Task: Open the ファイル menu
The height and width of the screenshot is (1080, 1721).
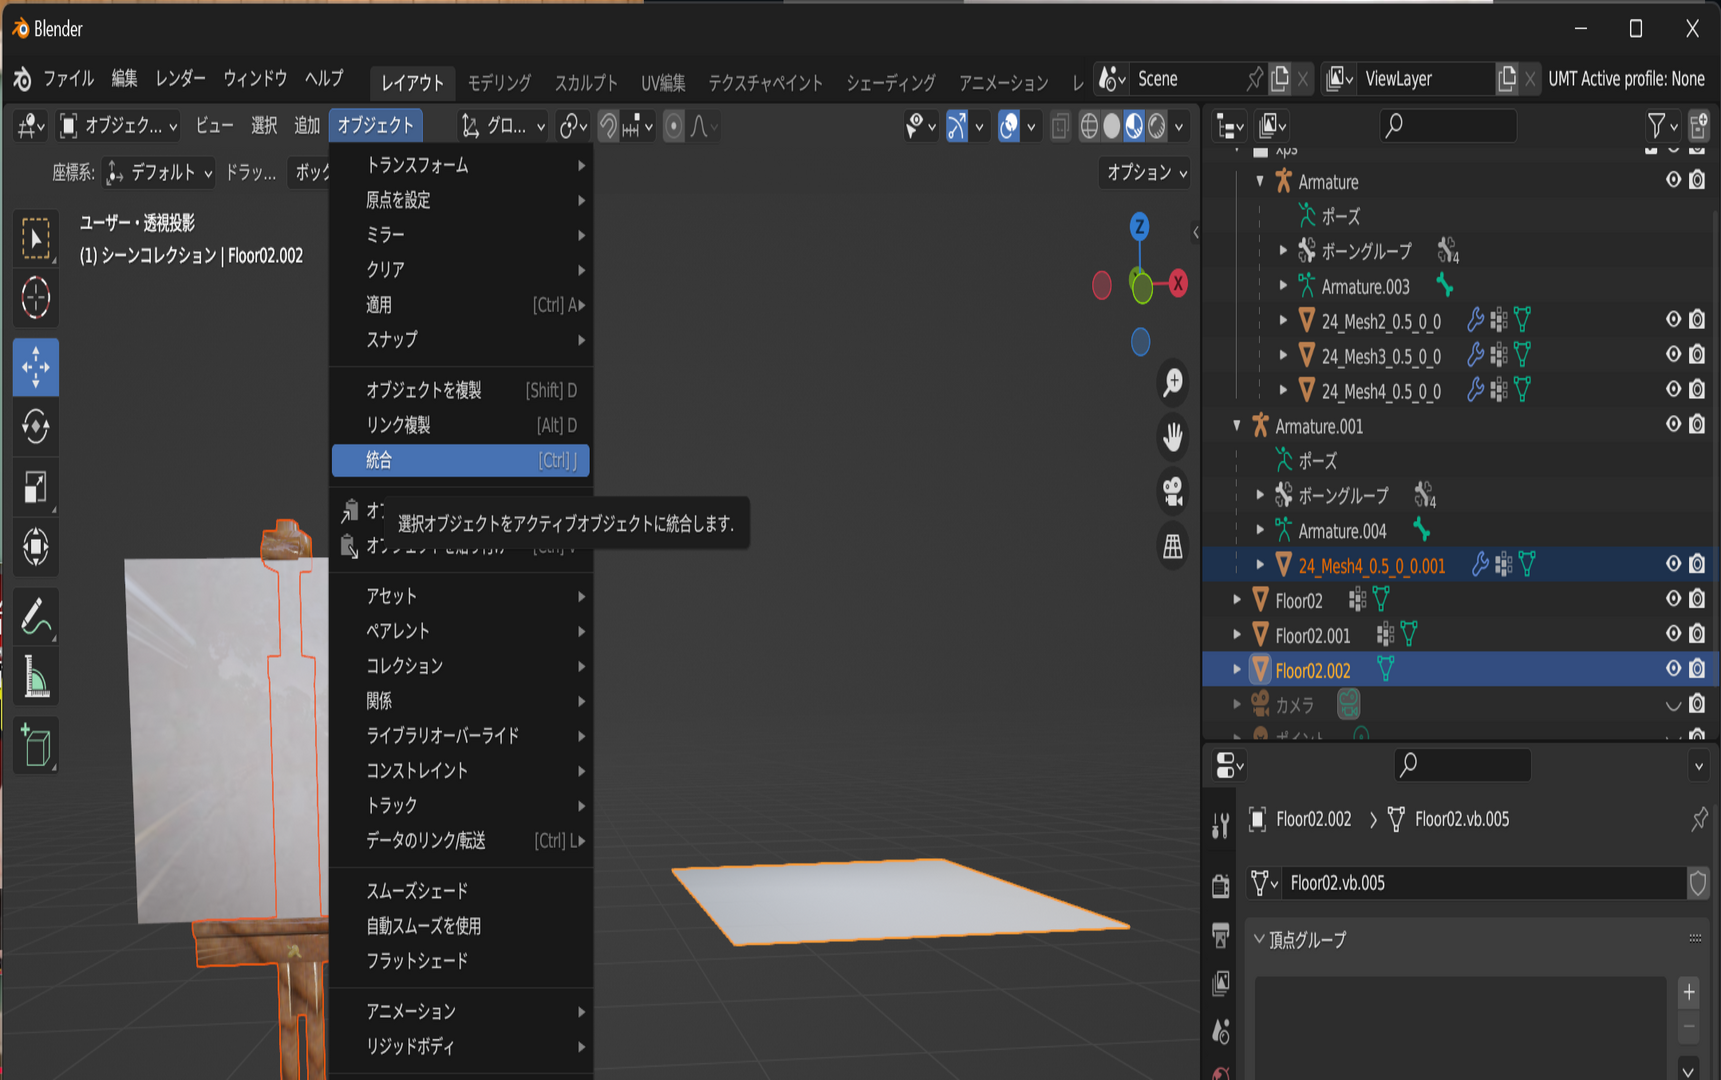Action: (68, 78)
